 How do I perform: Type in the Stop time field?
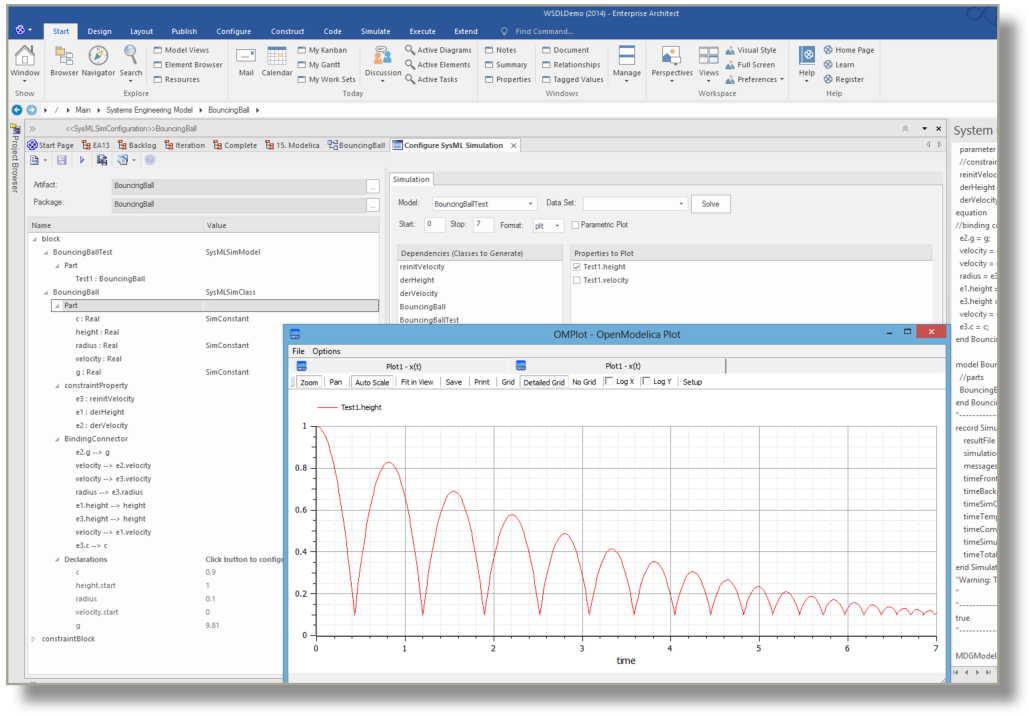[x=483, y=223]
